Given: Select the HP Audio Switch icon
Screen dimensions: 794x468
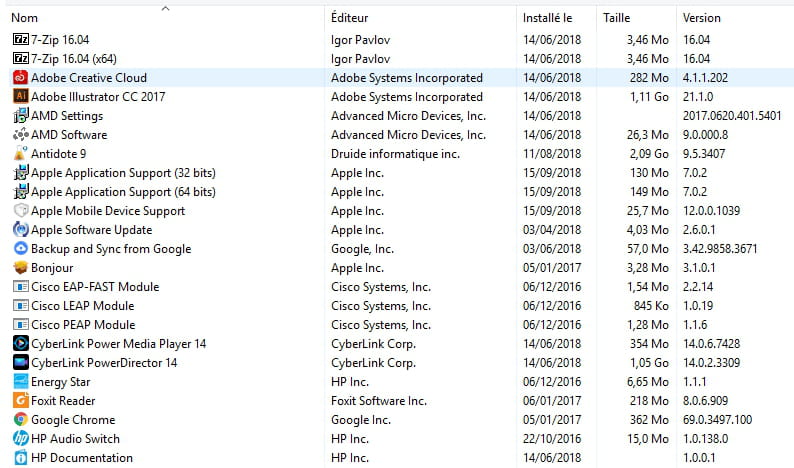Looking at the screenshot, I should point(20,438).
